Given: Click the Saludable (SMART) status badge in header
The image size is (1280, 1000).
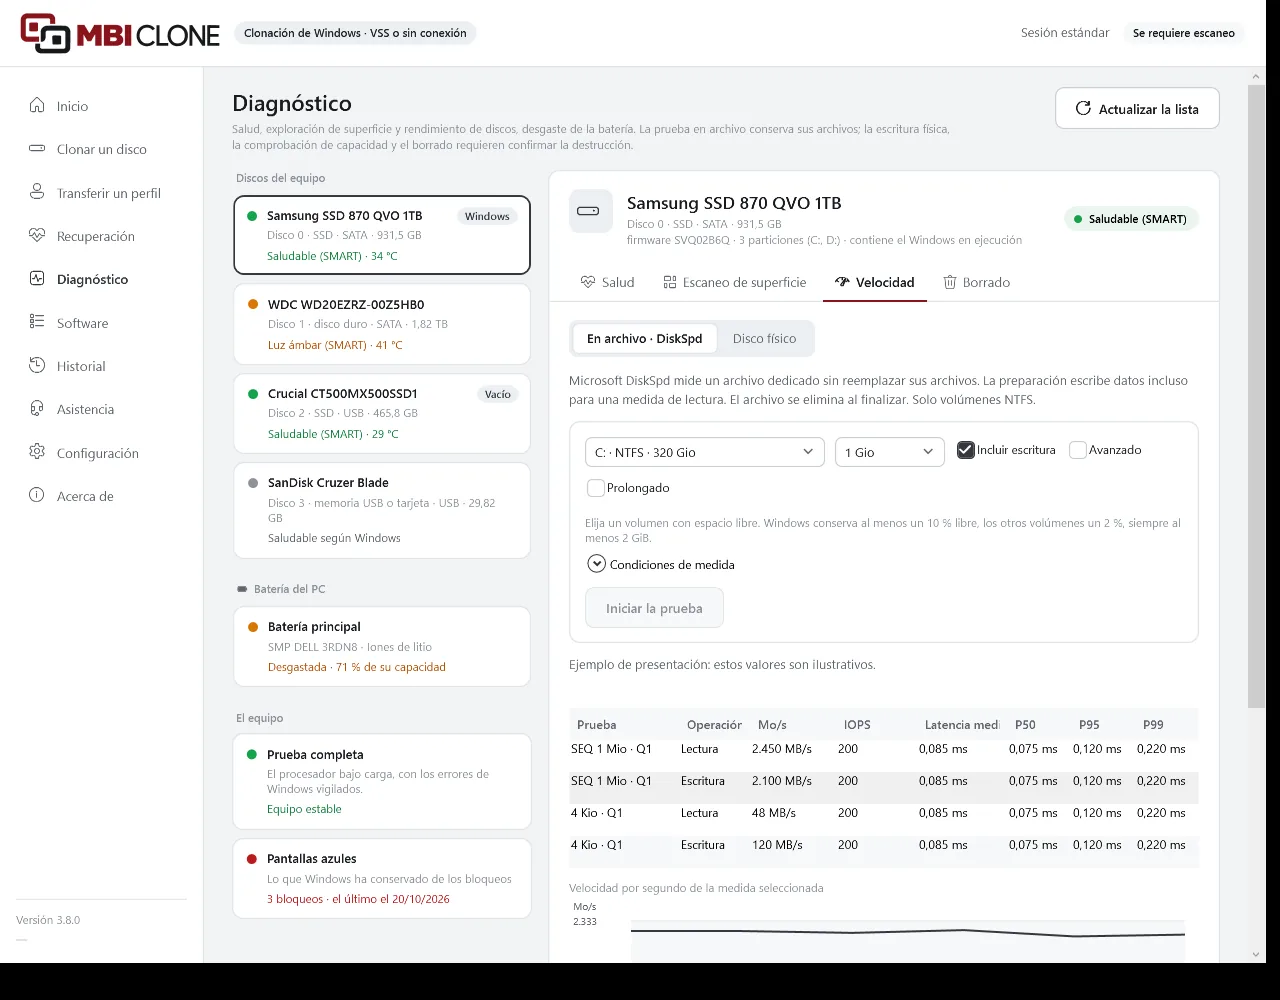Looking at the screenshot, I should (1131, 219).
